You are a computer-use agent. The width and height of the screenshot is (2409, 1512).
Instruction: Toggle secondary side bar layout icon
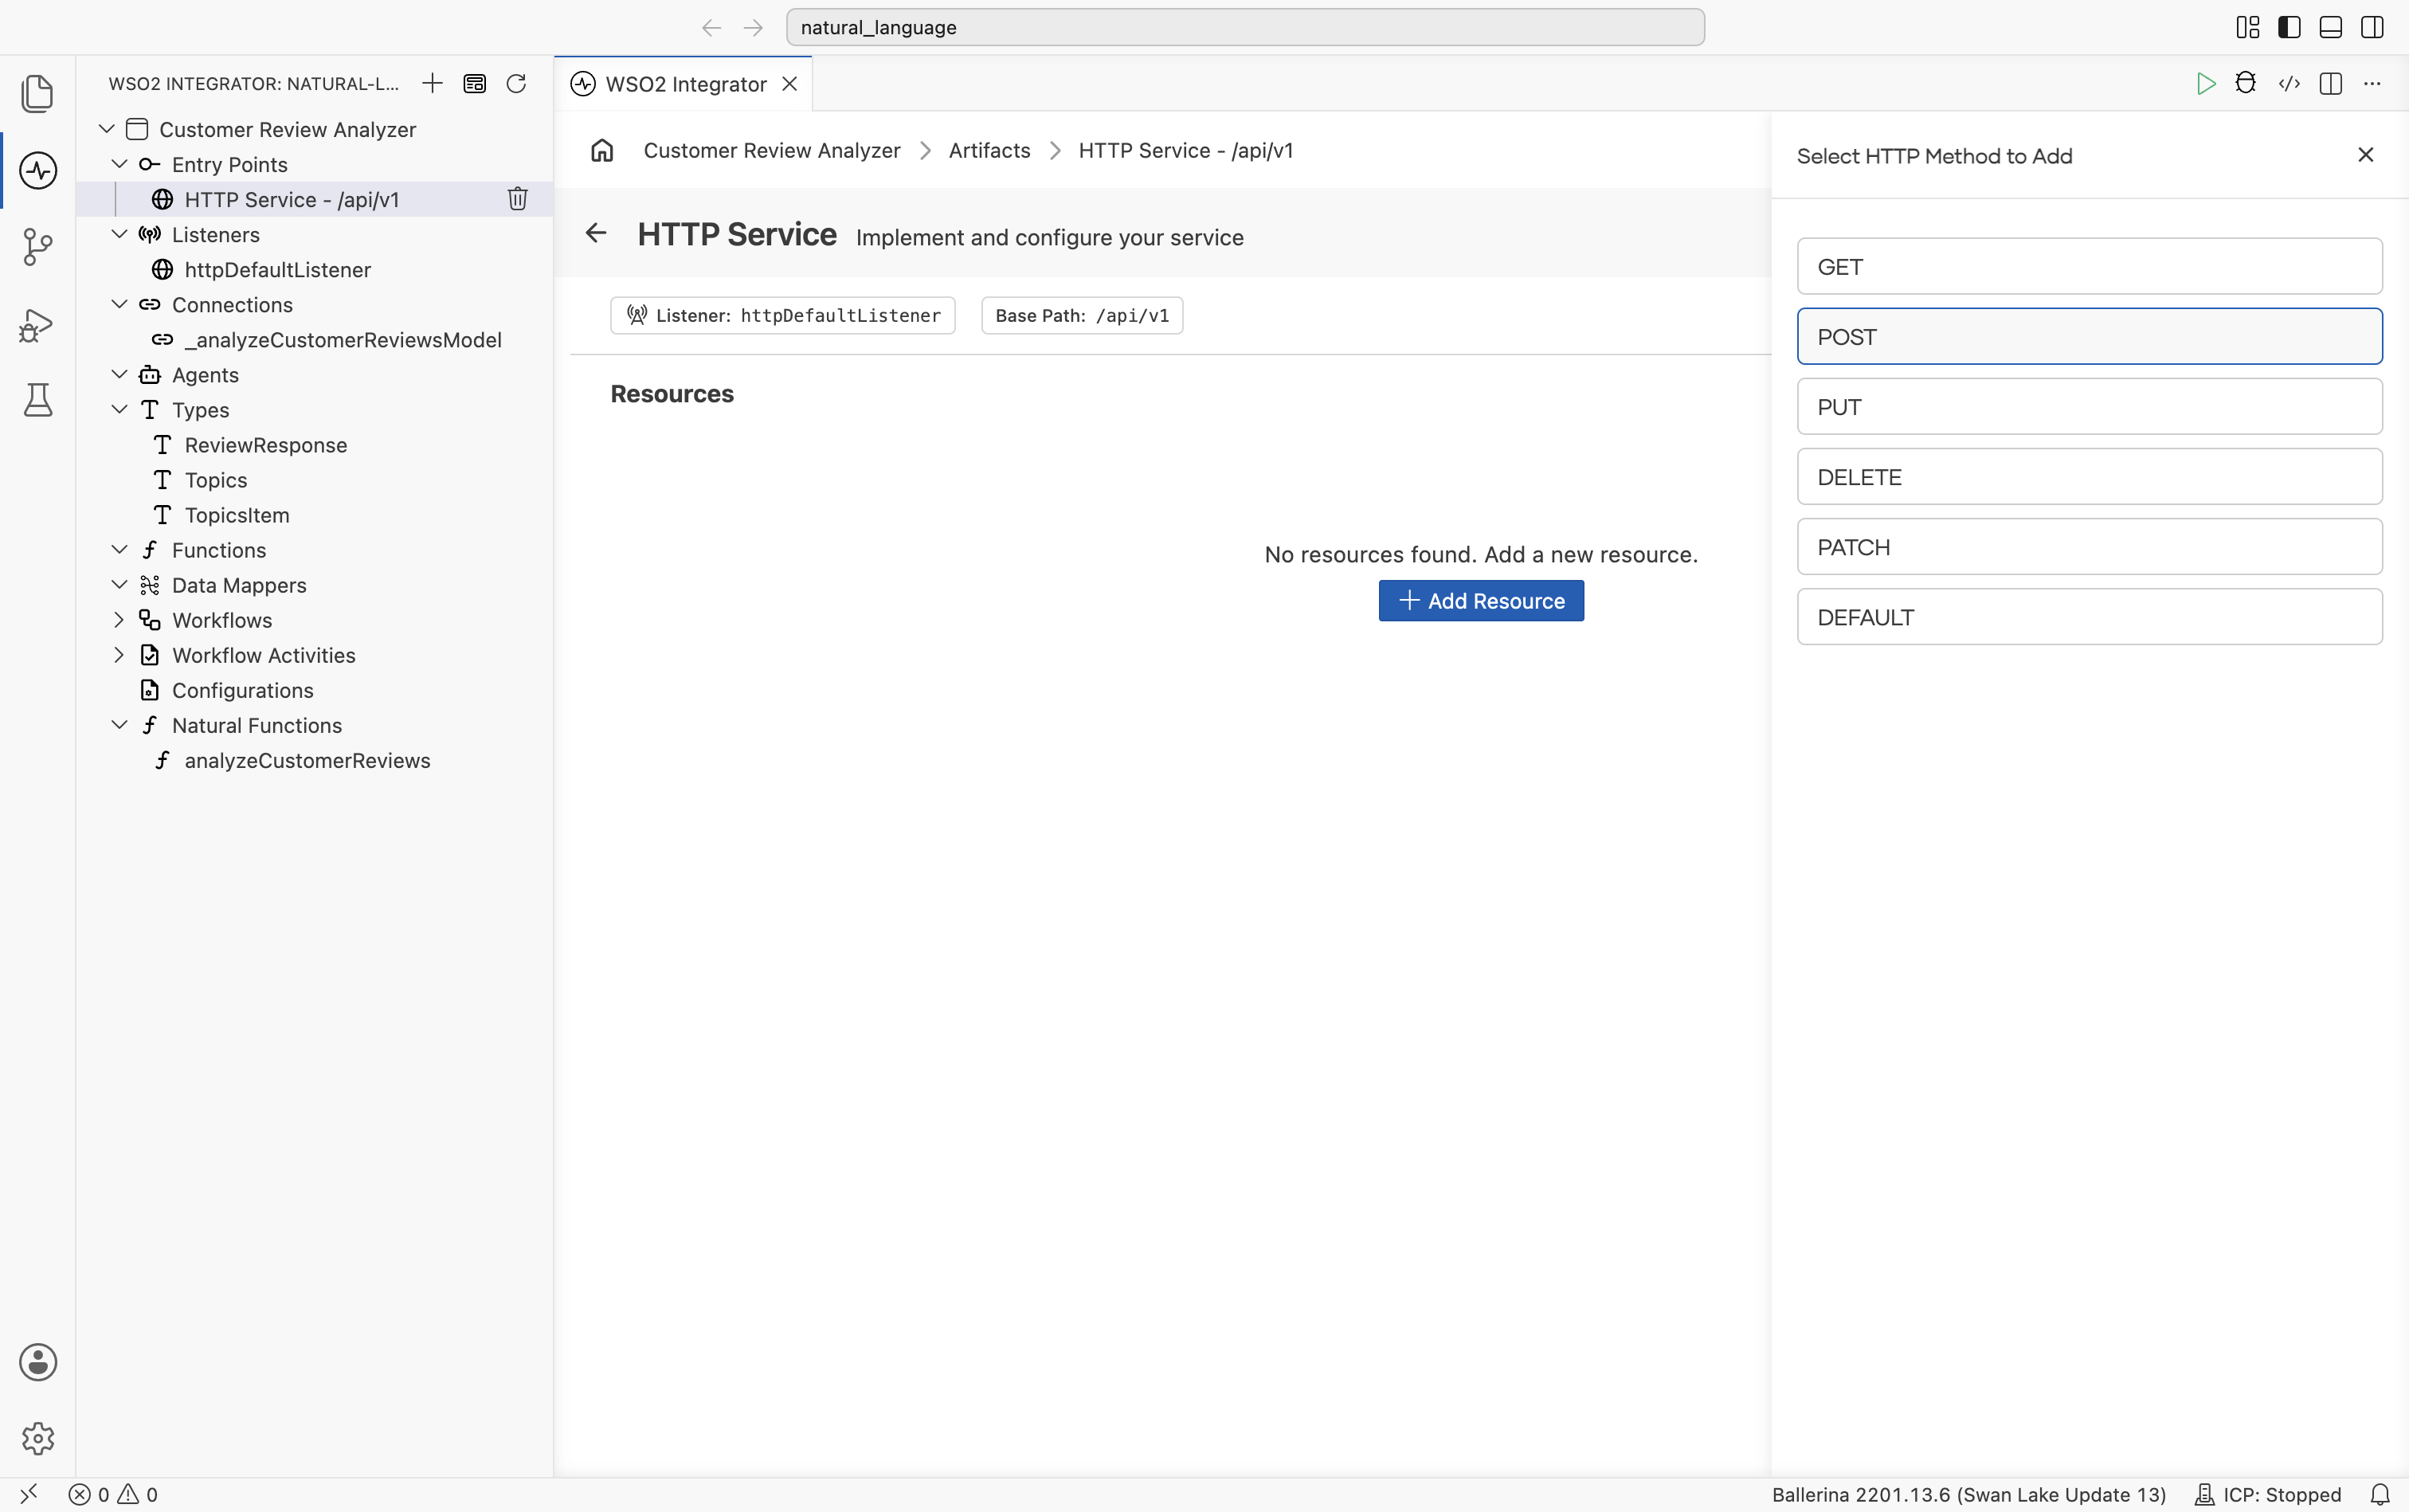(x=2372, y=27)
